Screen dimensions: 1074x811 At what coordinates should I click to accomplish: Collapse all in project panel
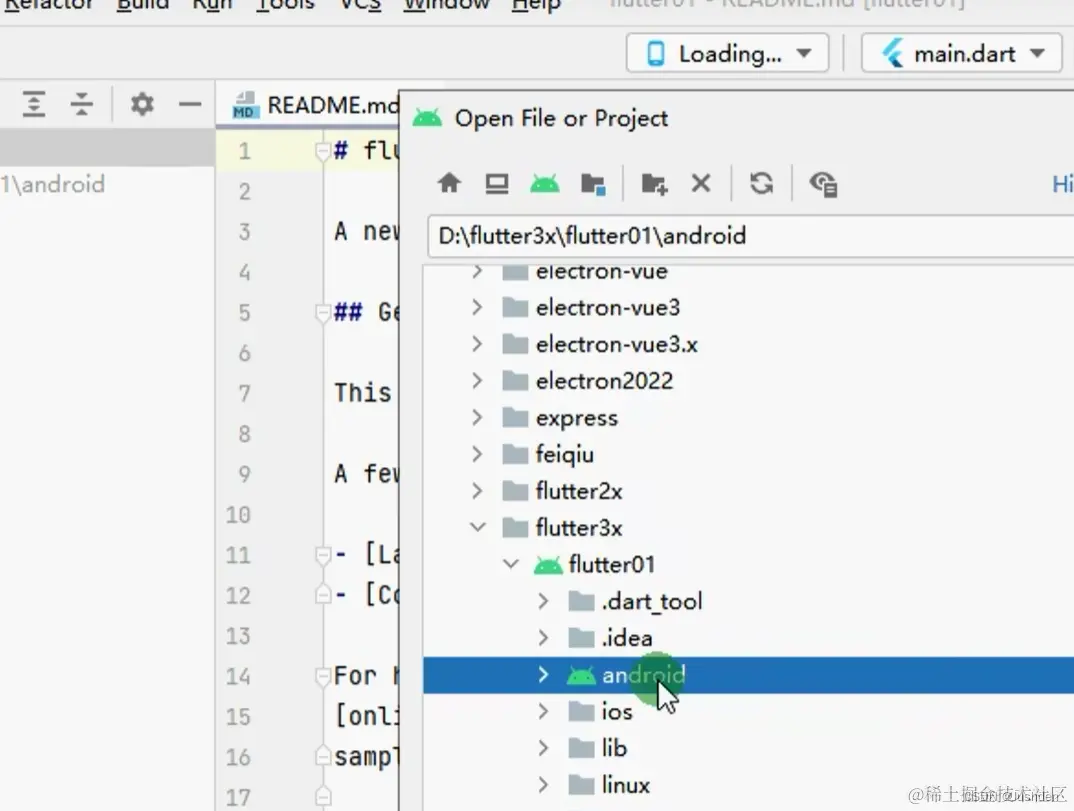[82, 104]
